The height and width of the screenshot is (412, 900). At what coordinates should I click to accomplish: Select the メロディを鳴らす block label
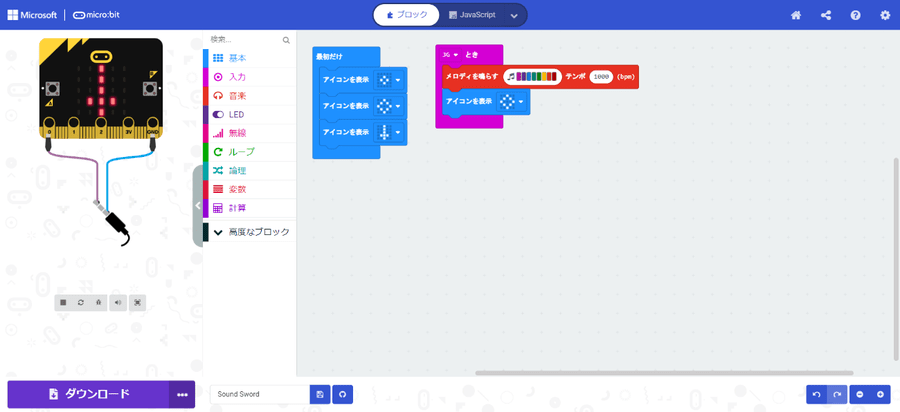point(472,76)
